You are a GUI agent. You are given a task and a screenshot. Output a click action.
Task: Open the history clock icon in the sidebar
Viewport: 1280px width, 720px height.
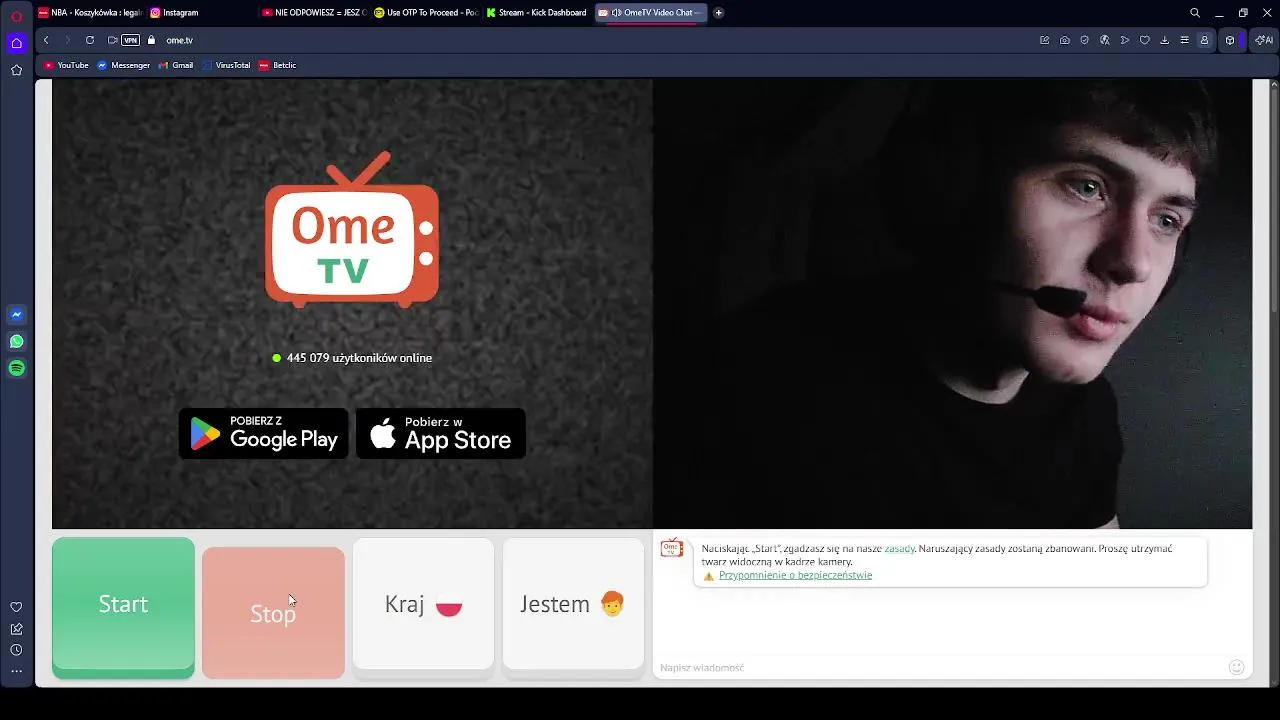[16, 650]
